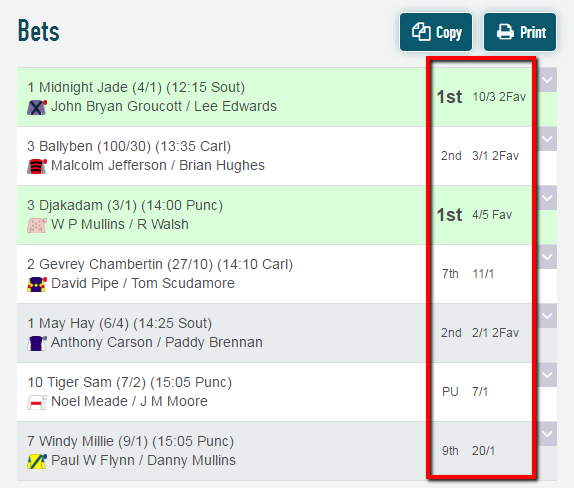Click the Print button

520,32
